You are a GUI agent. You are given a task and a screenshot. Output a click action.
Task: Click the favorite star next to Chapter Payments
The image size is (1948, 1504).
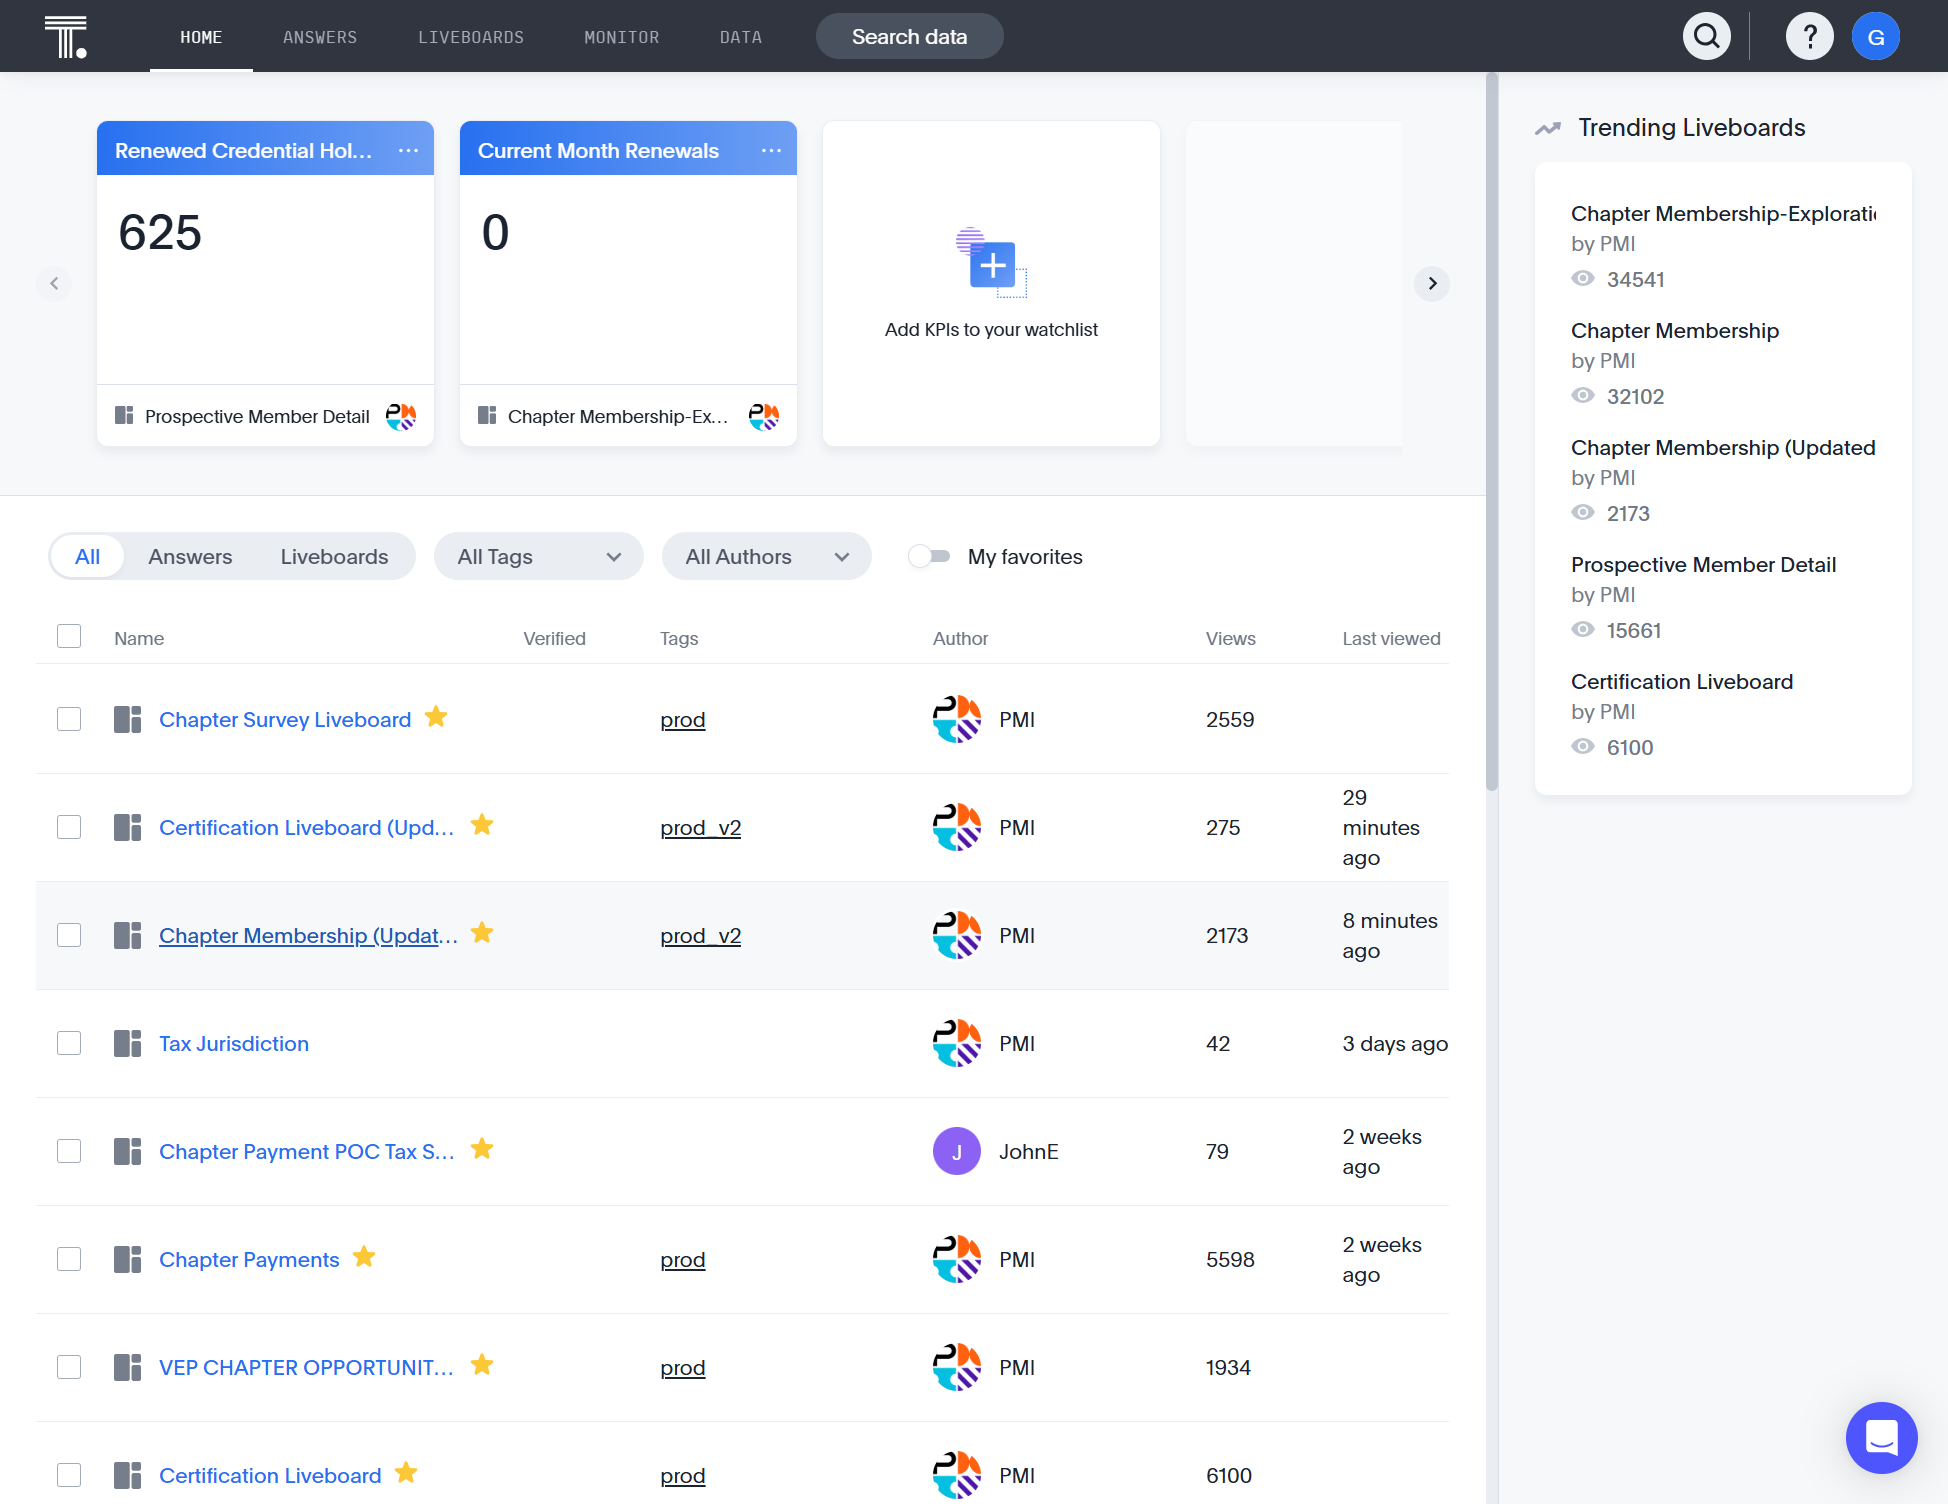click(364, 1257)
